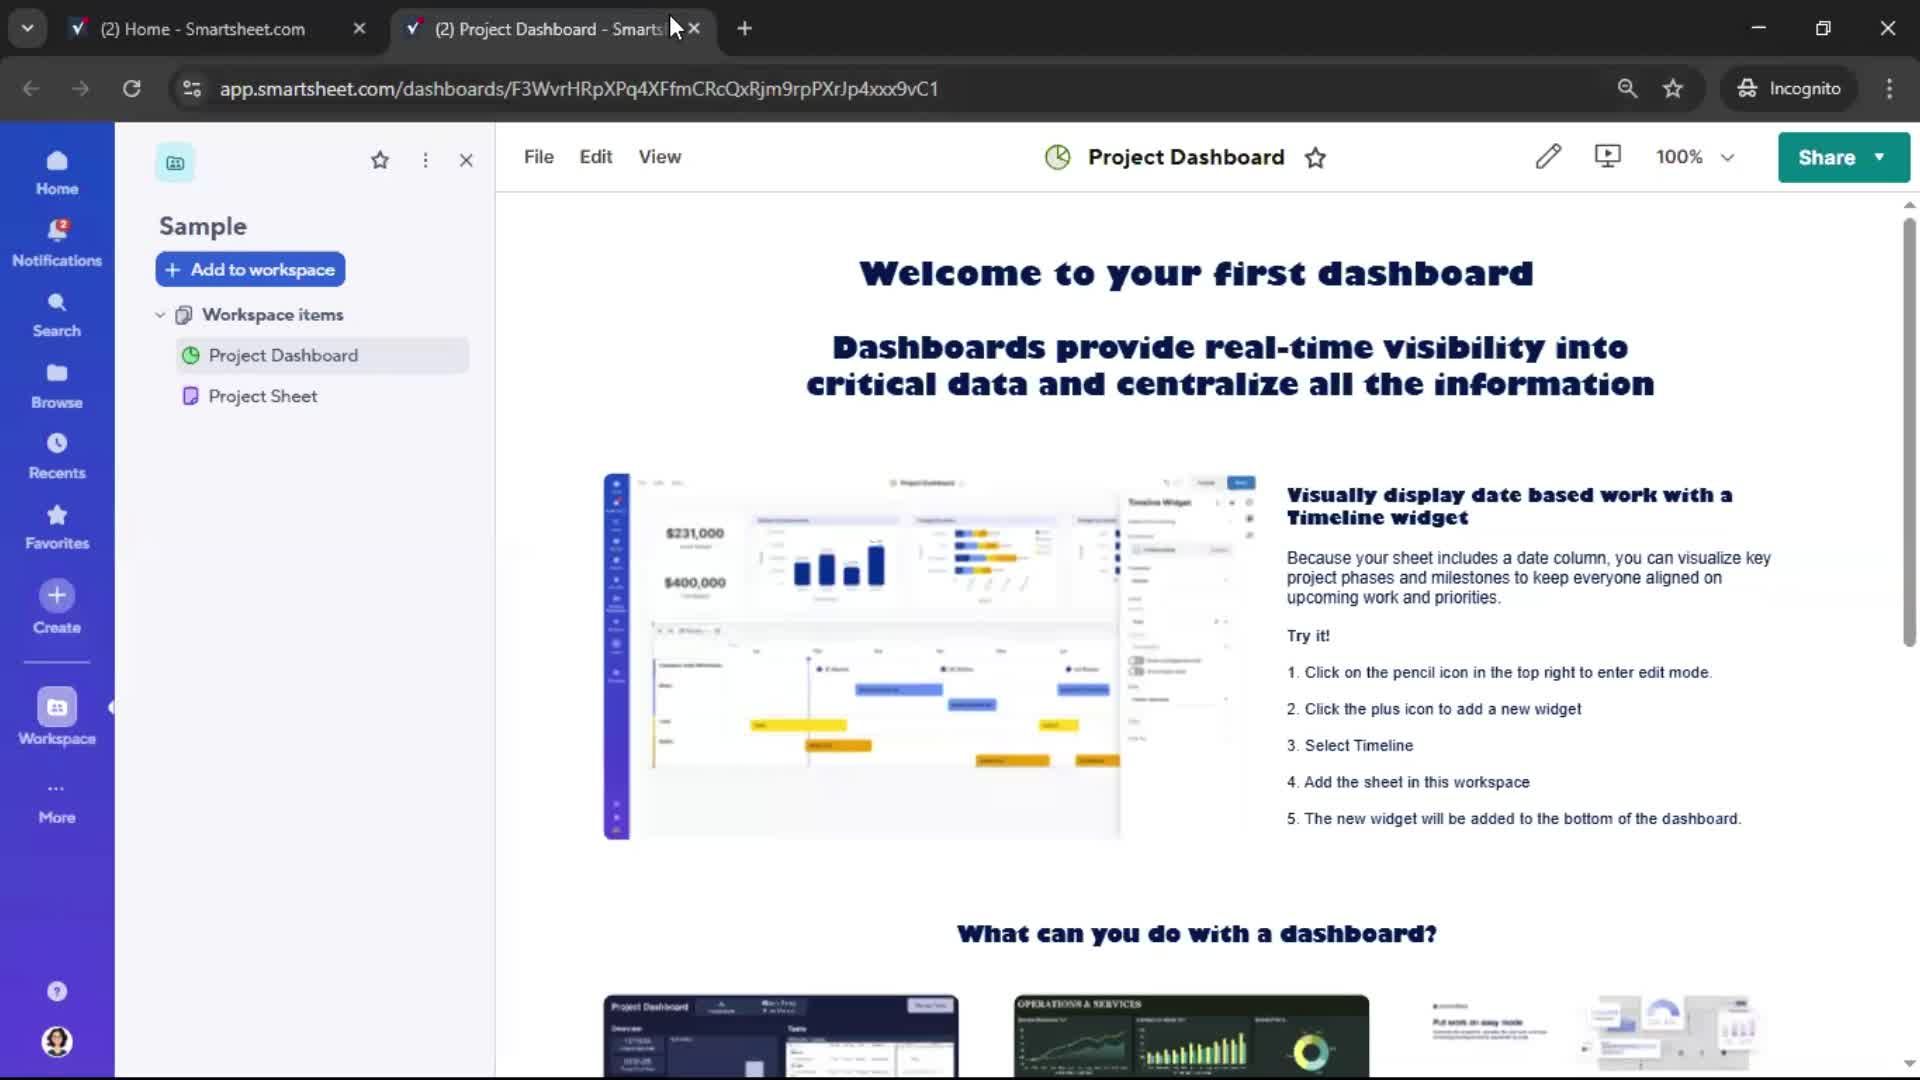Click the Add to workspace button
1920x1080 pixels.
point(250,269)
